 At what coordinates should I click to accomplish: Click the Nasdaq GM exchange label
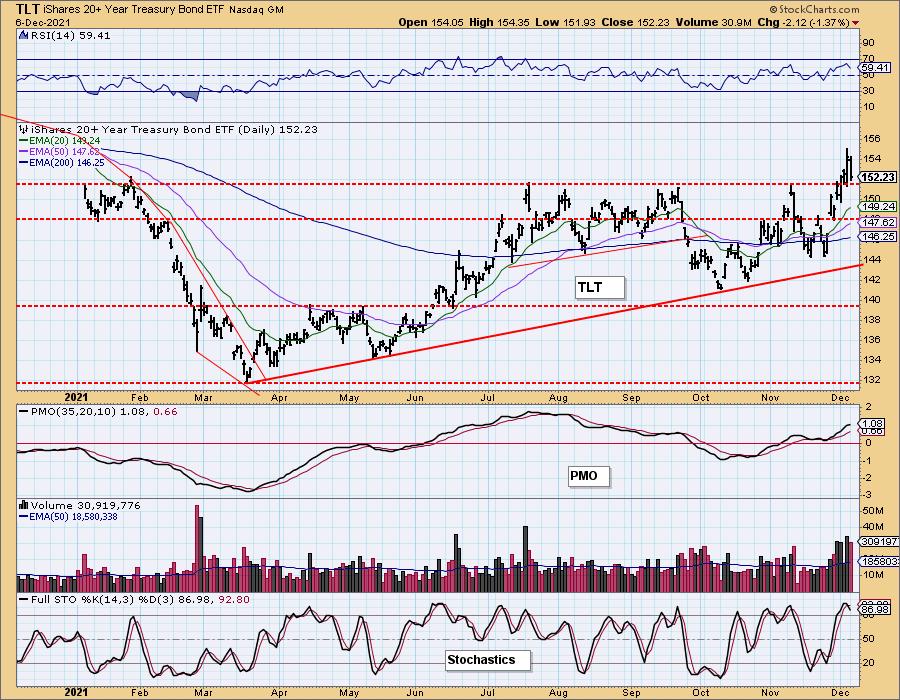(x=256, y=10)
